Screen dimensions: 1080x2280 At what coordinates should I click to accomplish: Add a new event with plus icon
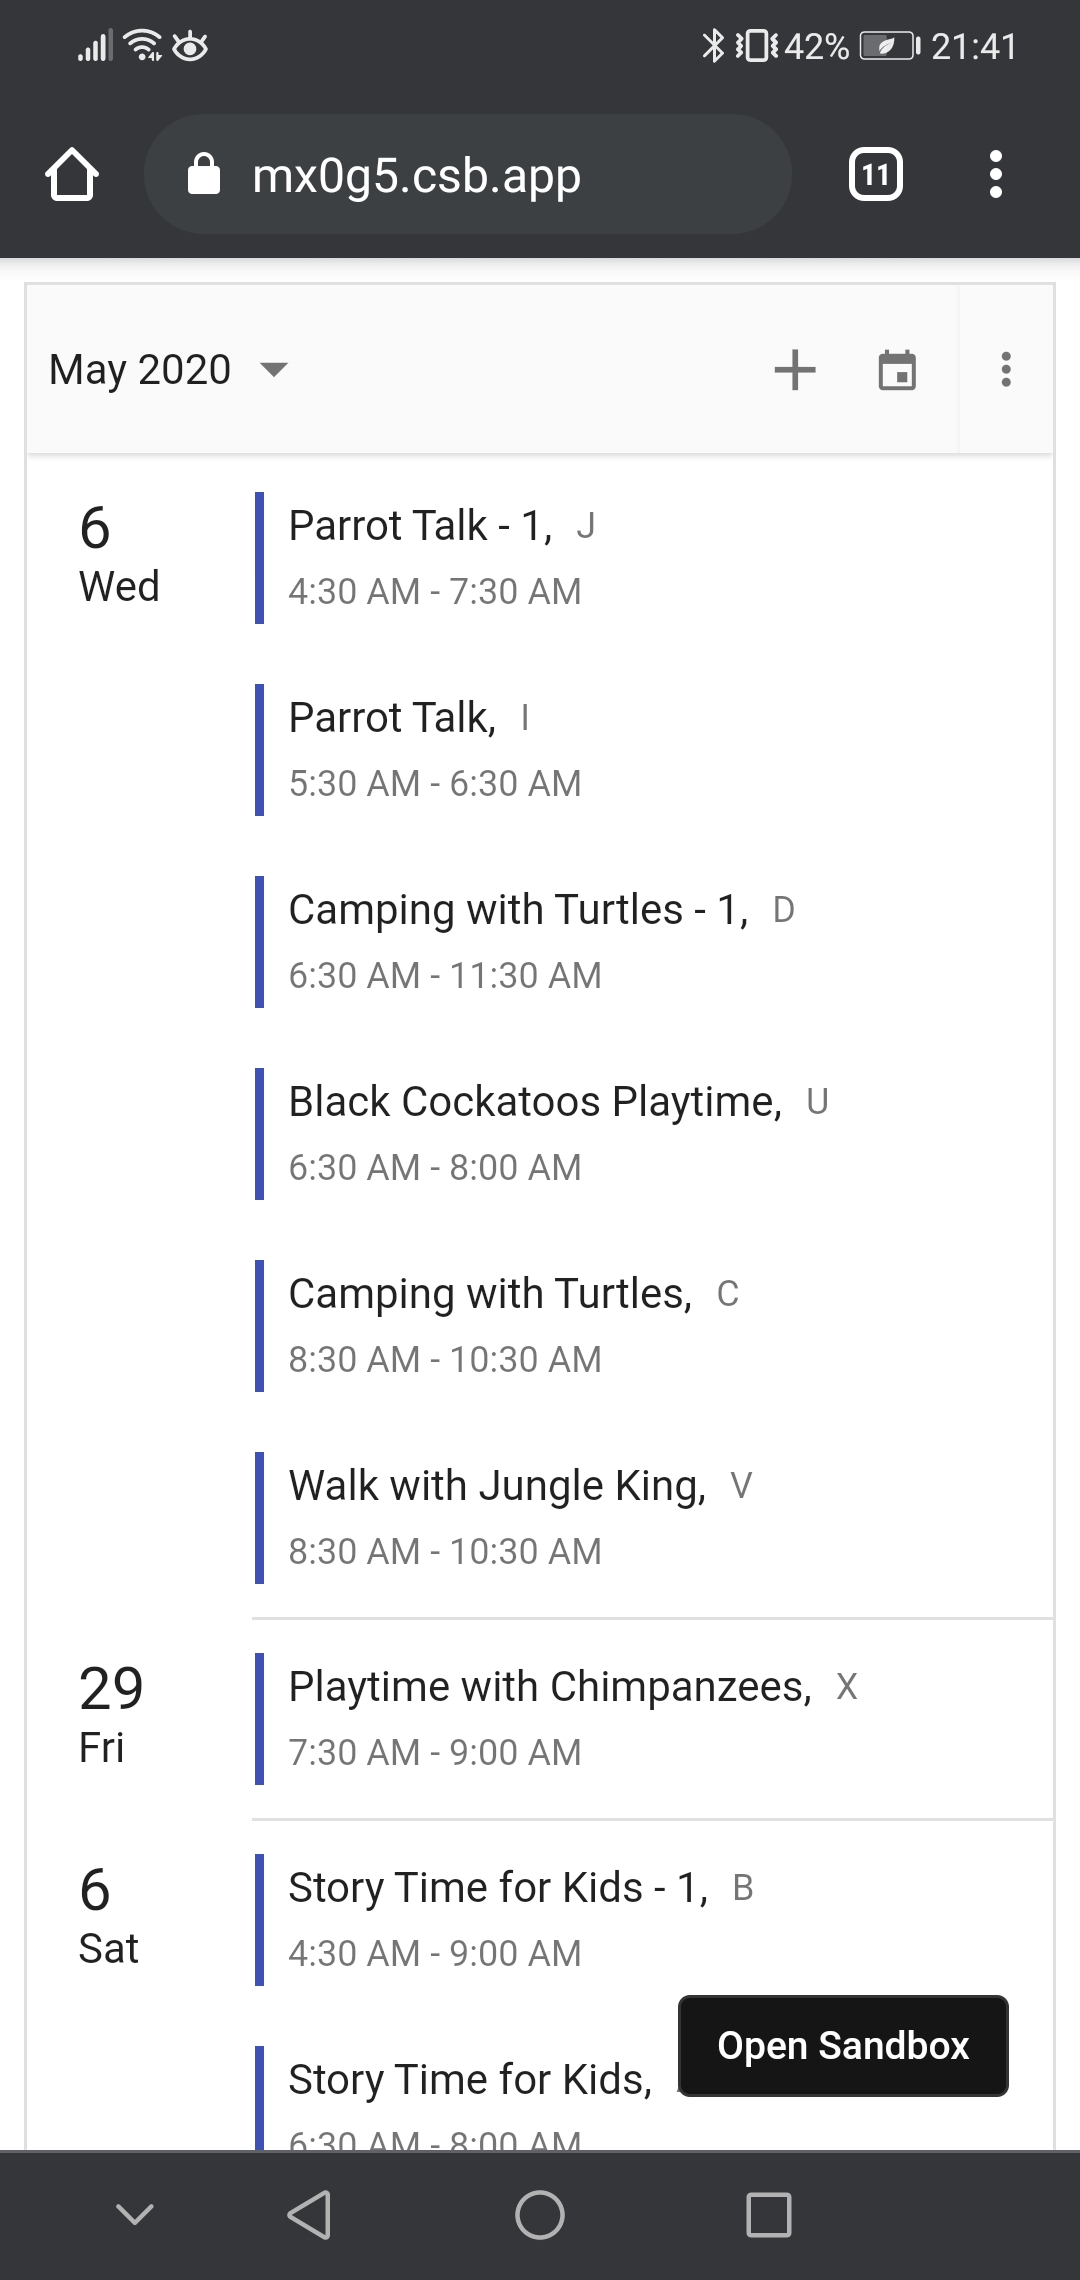(x=795, y=370)
